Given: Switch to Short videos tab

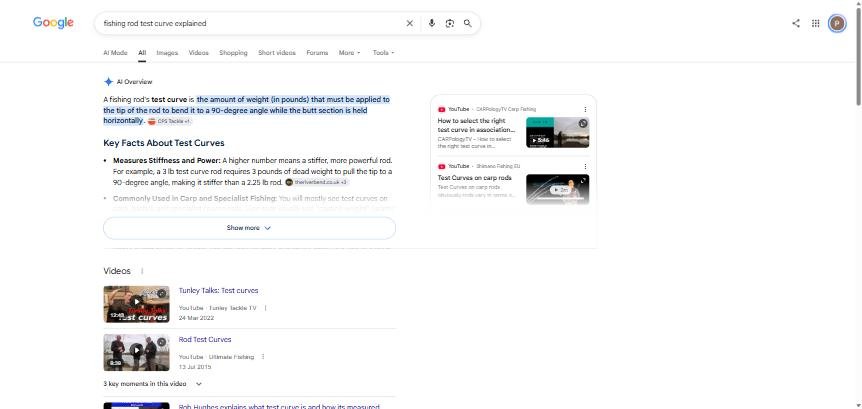Looking at the screenshot, I should pos(277,53).
